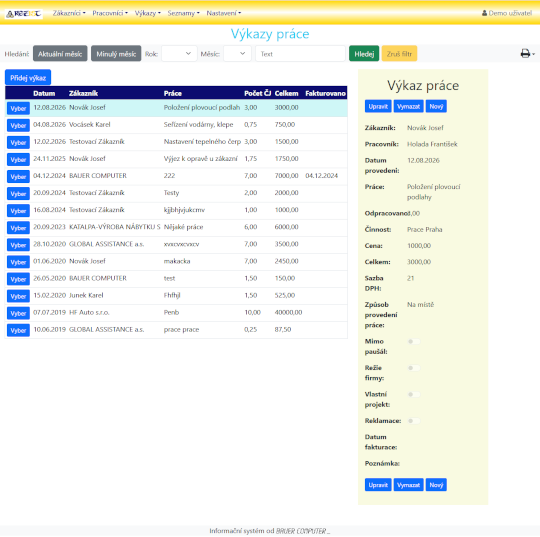Select row Novák Josef 12.08.2026 with Vyber
This screenshot has height=537, width=540.
pyautogui.click(x=18, y=109)
